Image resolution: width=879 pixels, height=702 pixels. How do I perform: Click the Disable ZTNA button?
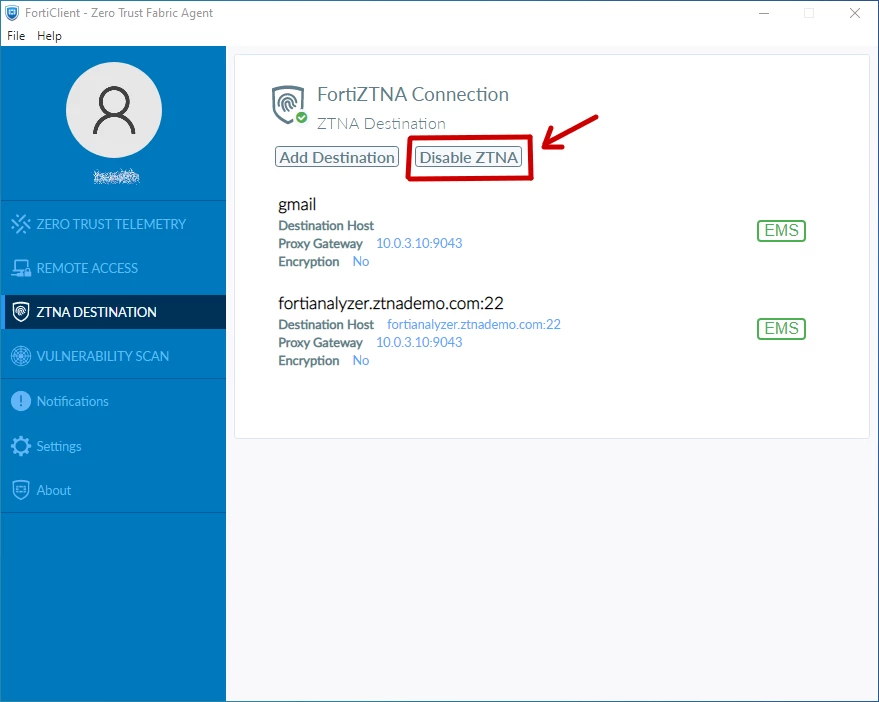pos(469,157)
